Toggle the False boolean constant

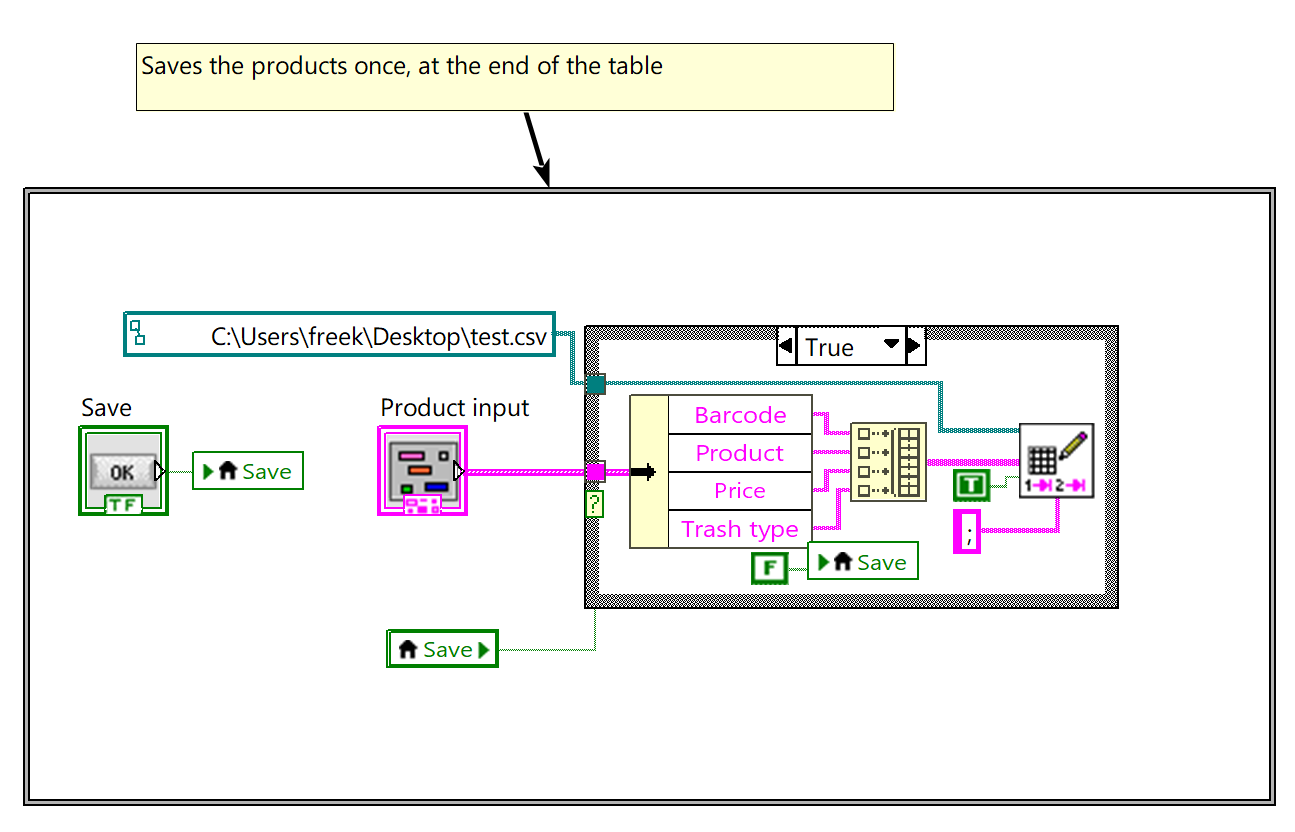[769, 569]
